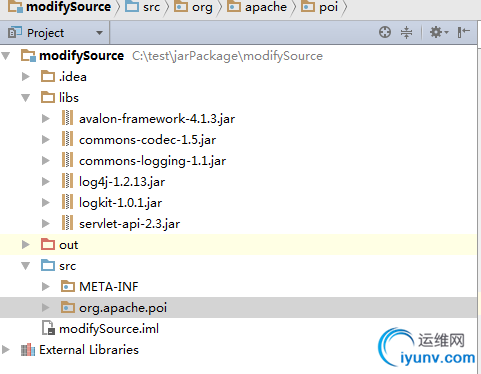Expand the out folder
Screen dimensions: 481x374
coord(25,245)
